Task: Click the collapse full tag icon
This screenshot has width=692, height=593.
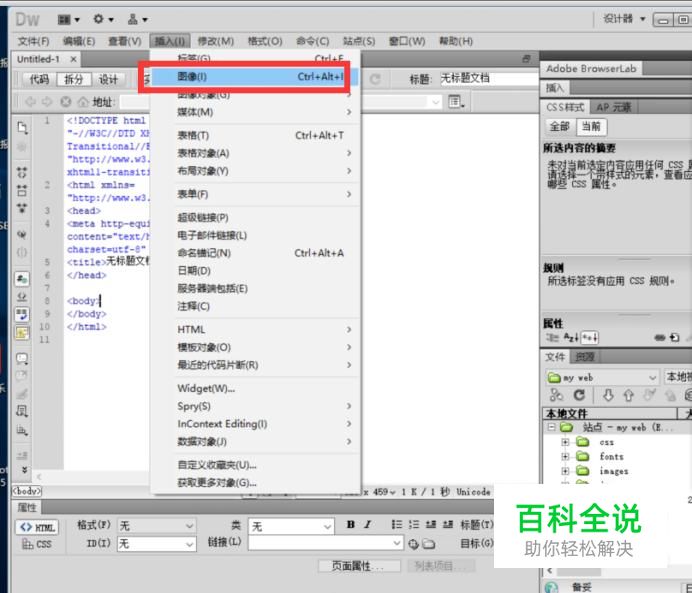Action: [22, 173]
